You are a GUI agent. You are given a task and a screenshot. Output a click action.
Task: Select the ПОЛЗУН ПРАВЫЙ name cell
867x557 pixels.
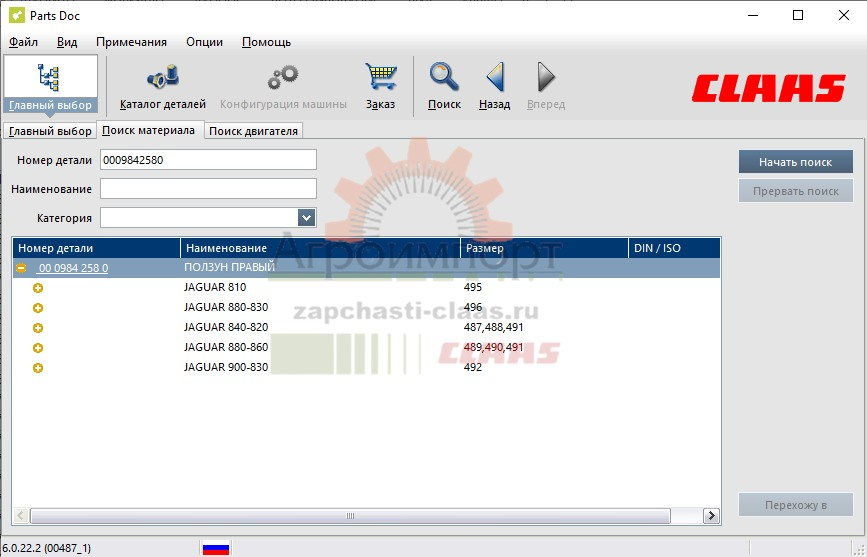coord(229,268)
